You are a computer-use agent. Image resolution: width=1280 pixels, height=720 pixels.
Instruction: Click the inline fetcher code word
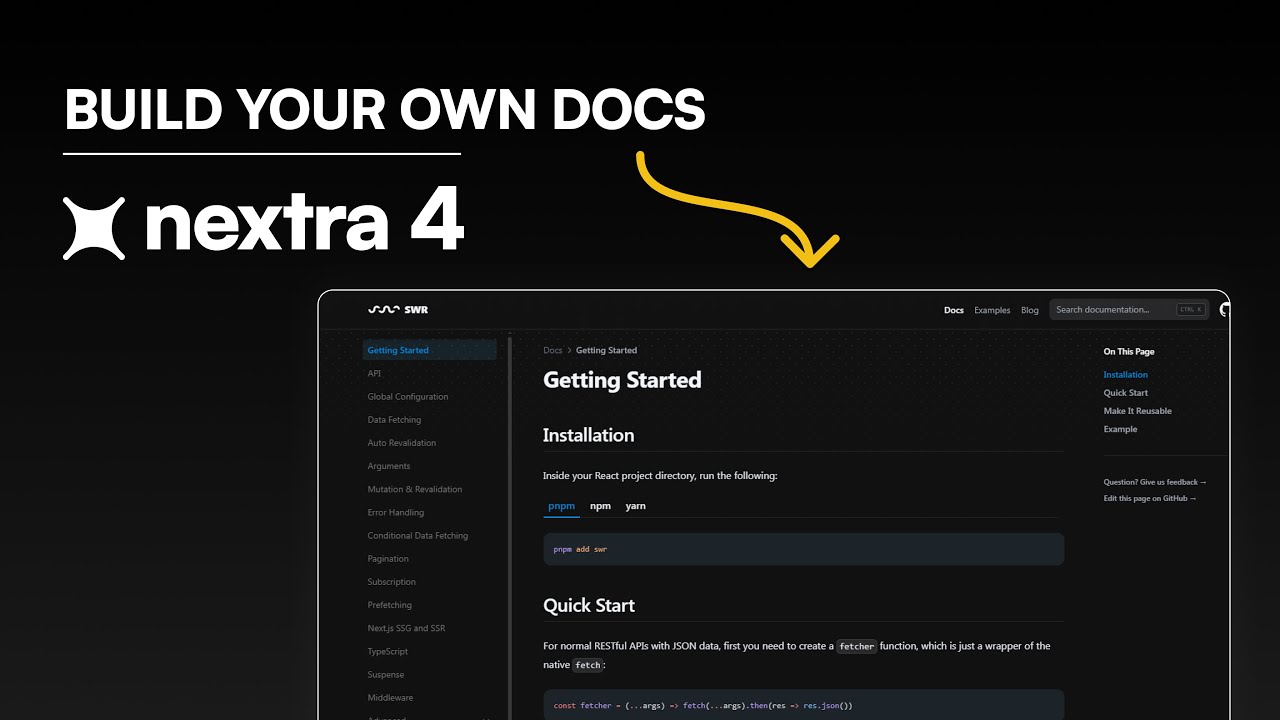(857, 646)
